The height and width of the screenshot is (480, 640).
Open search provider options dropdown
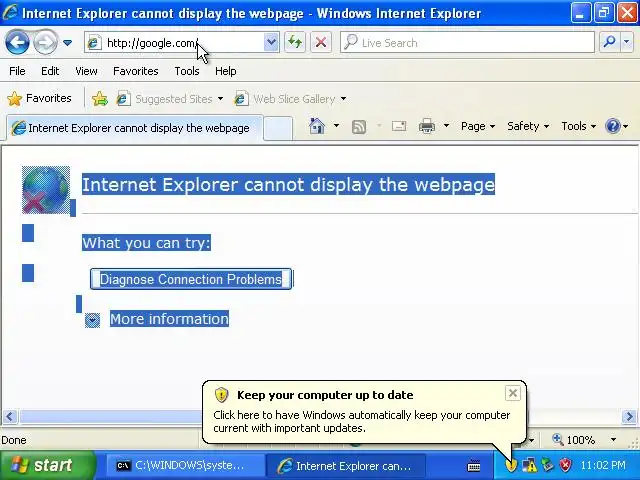tap(627, 42)
